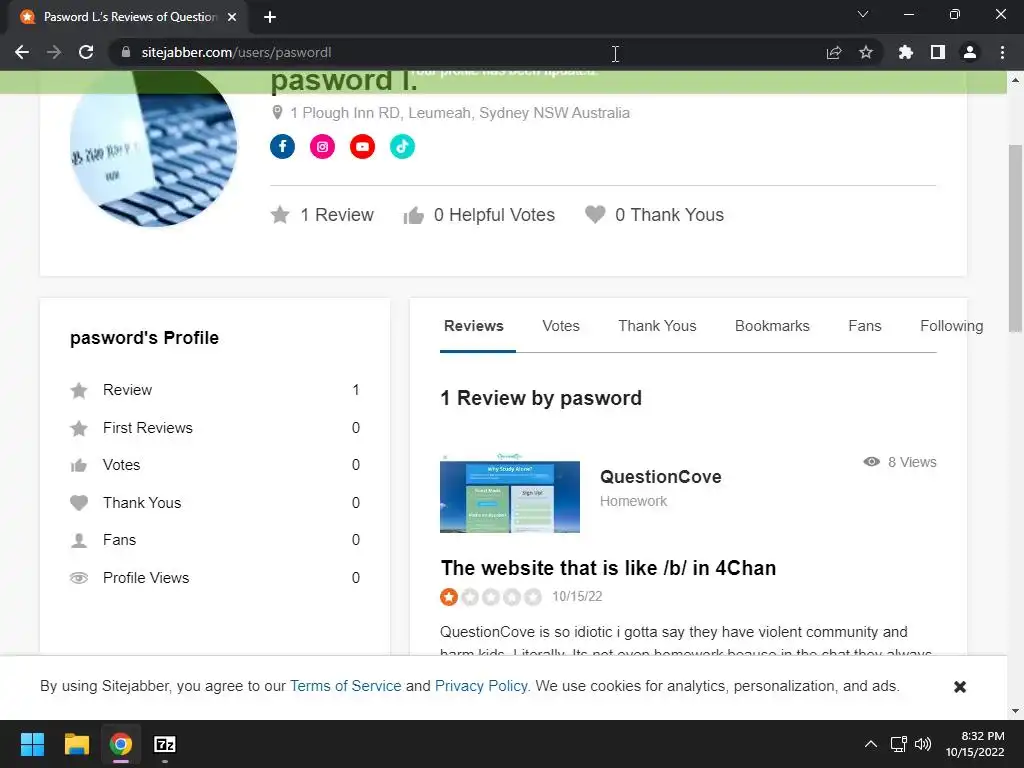Open the TikTok social icon
Image resolution: width=1024 pixels, height=768 pixels.
(402, 146)
